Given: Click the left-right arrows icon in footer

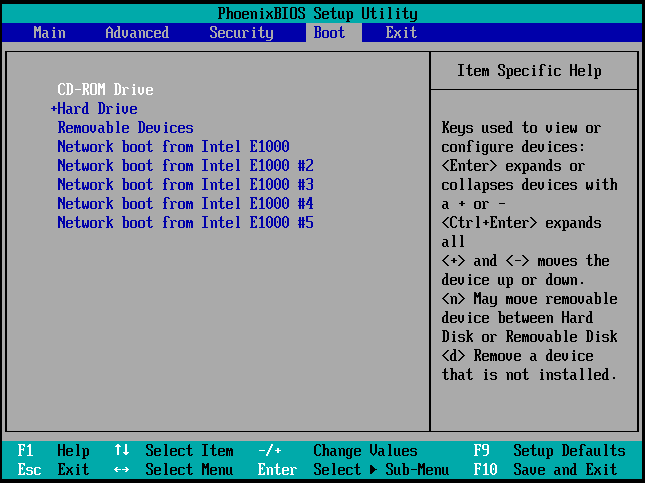Looking at the screenshot, I should 122,469.
